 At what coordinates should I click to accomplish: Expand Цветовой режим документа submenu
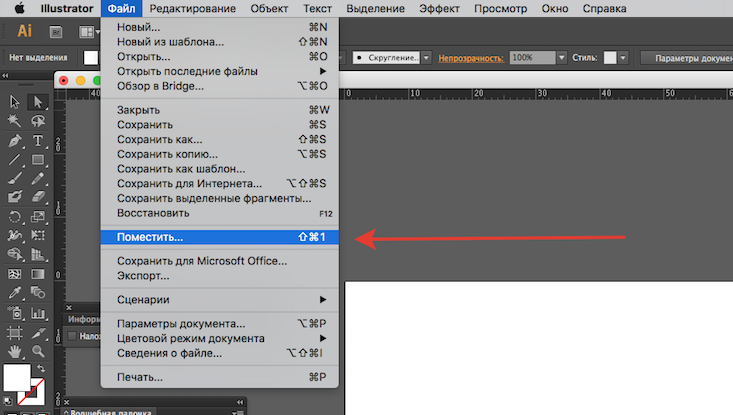click(x=220, y=338)
